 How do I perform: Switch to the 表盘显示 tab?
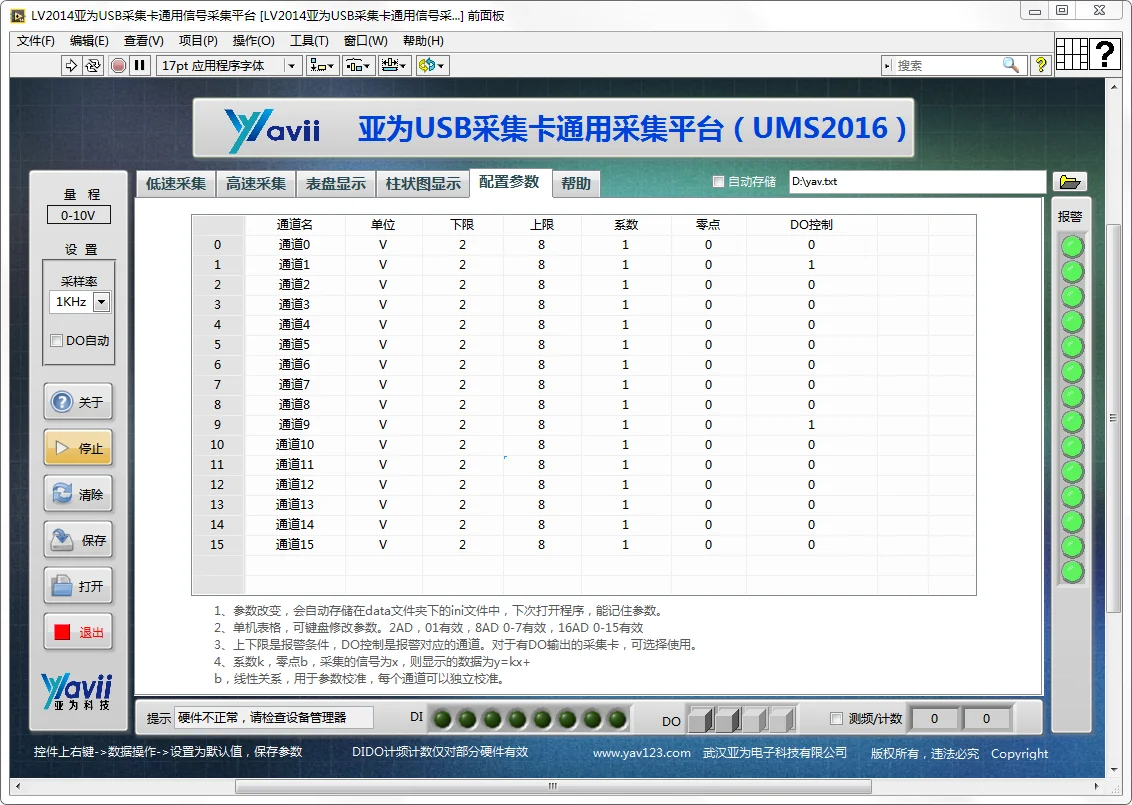(x=336, y=184)
